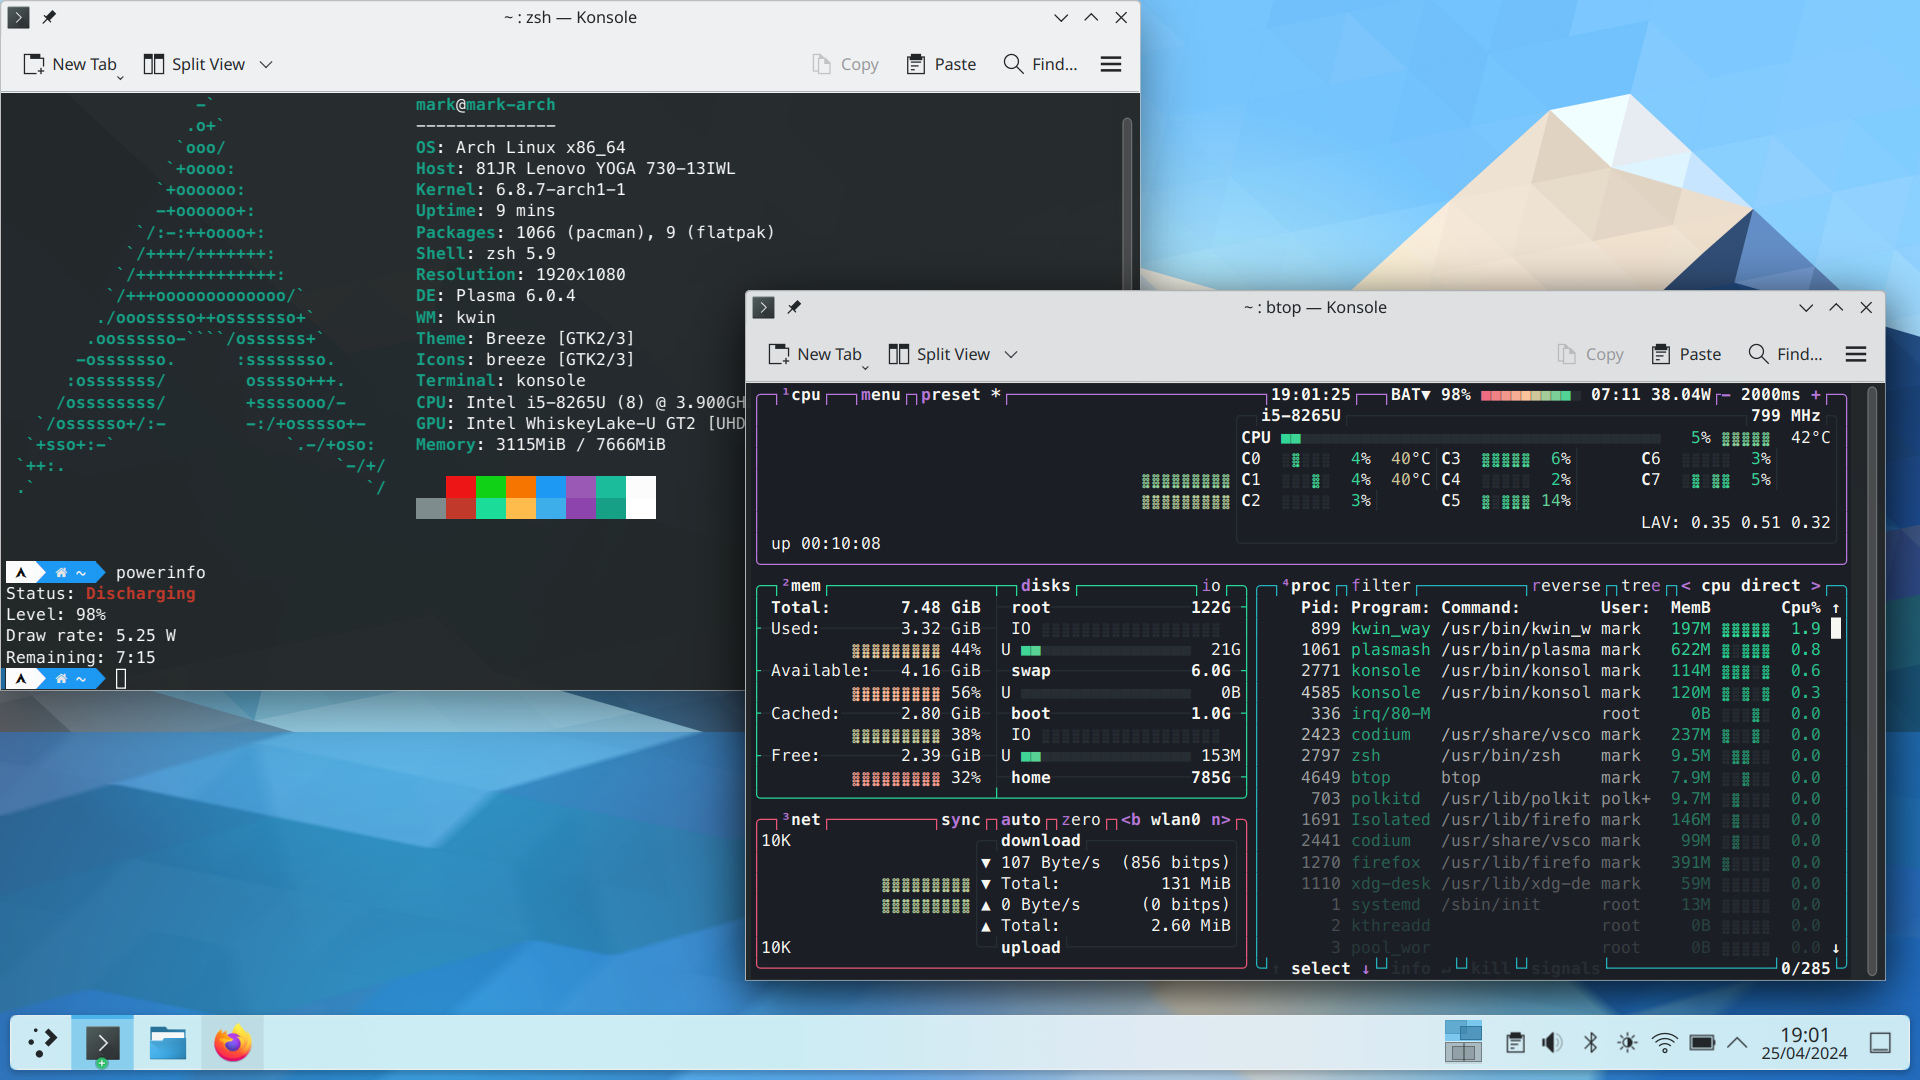Image resolution: width=1920 pixels, height=1080 pixels.
Task: Open the Dolphin file manager from the taskbar
Action: (168, 1043)
